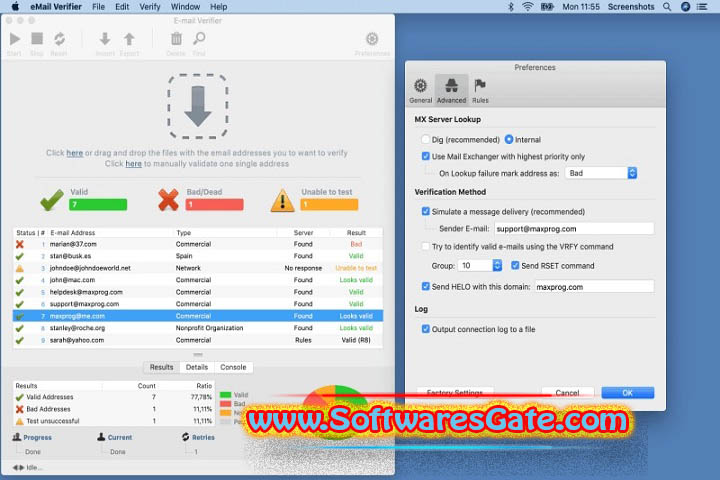Click the Group value stepper arrows
Viewport: 720px width, 480px height.
click(x=497, y=265)
